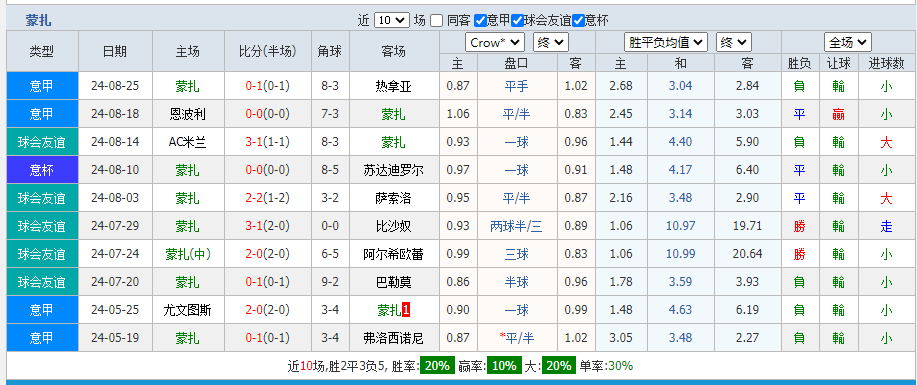Click the red 大 in the AC米兰 row

tap(887, 142)
